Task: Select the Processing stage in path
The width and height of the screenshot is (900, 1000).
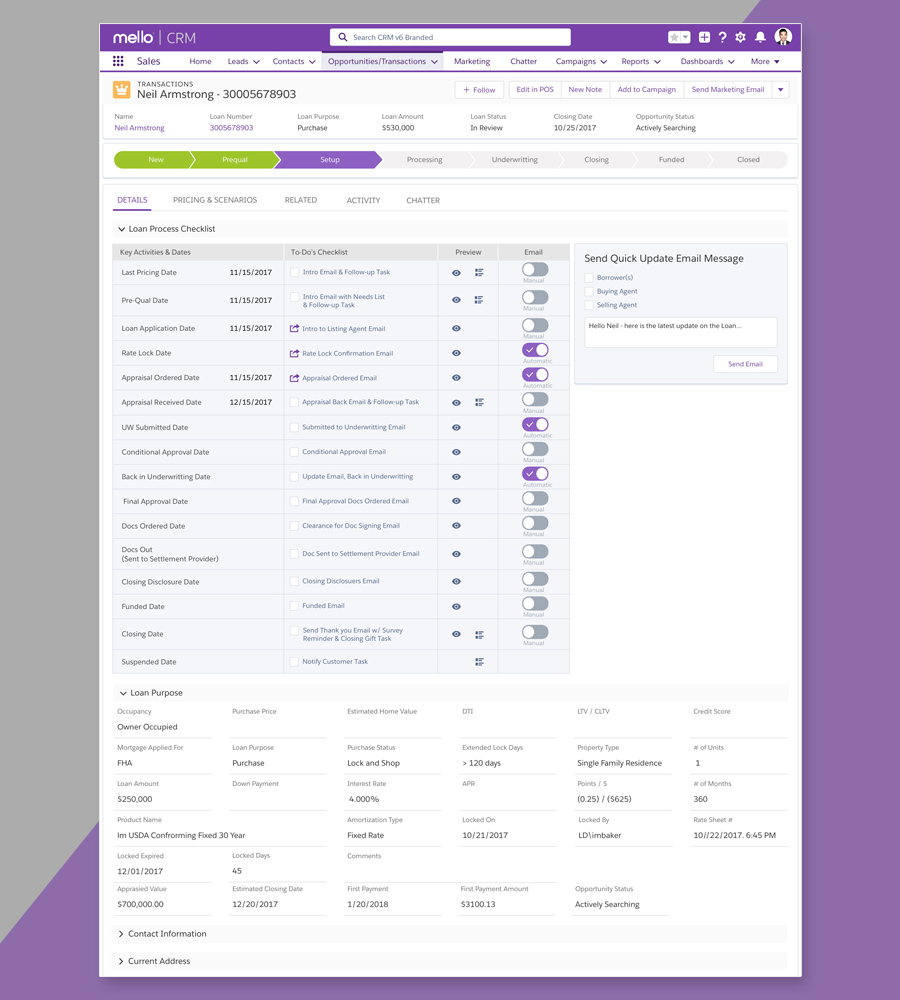Action: 424,160
